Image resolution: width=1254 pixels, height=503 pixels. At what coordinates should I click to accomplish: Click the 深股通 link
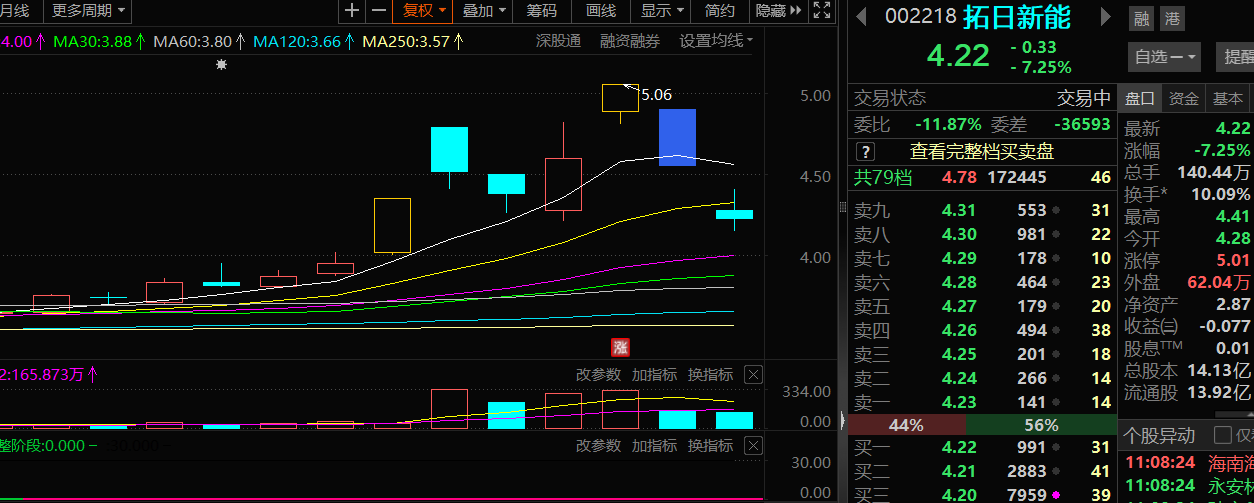click(558, 41)
